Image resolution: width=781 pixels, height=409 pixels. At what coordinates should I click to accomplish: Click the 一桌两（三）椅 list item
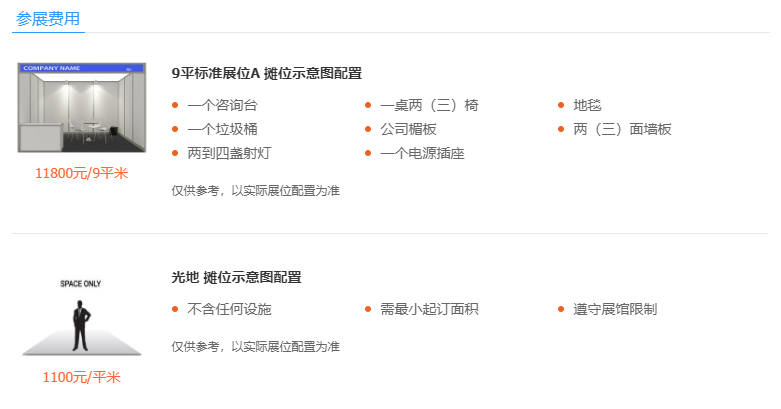tap(429, 105)
